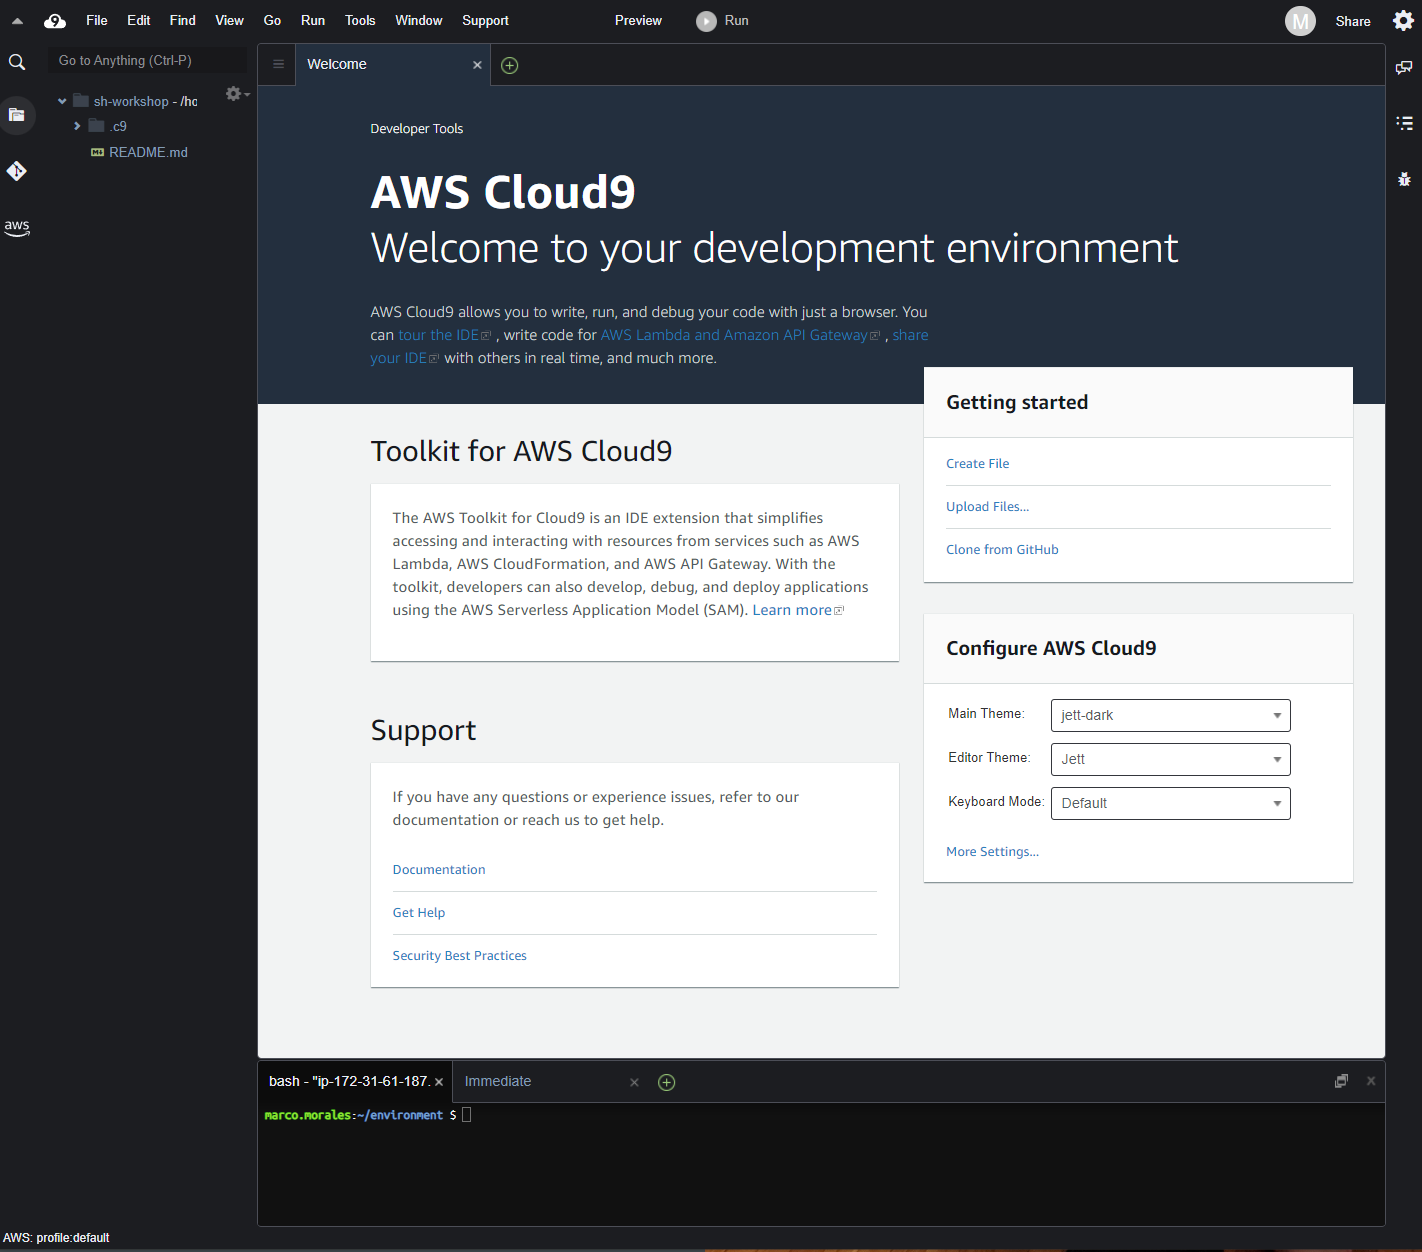This screenshot has height=1252, width=1422.
Task: Open the More Settings link
Action: click(992, 852)
